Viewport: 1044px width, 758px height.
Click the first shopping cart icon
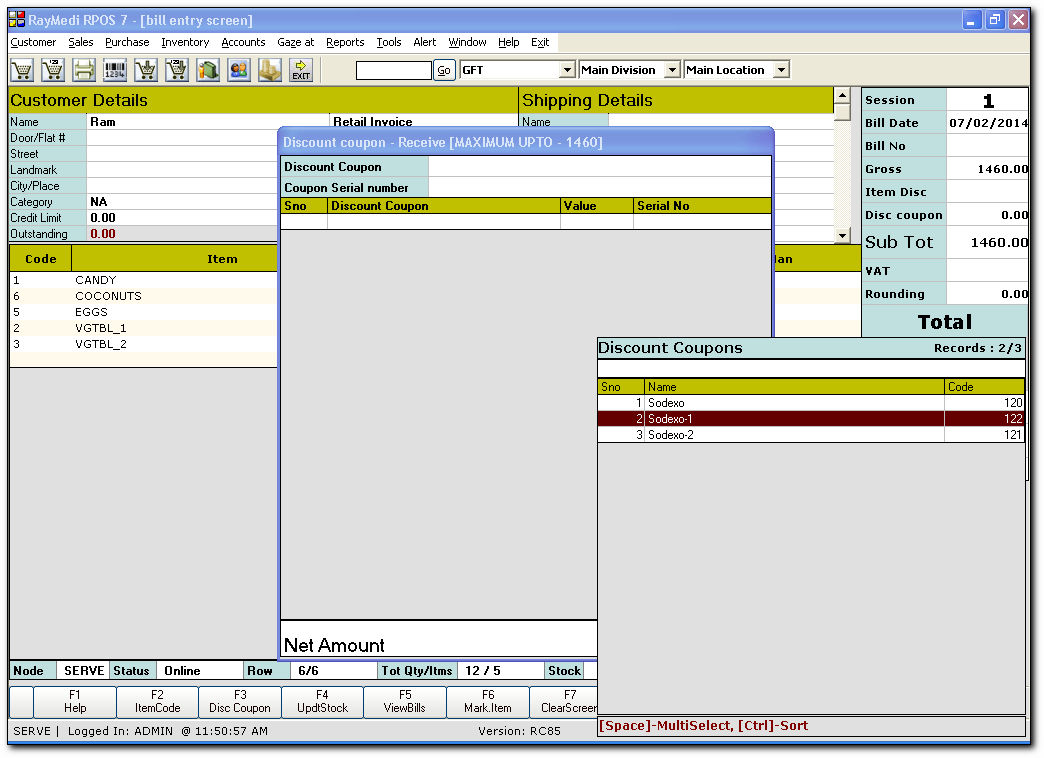click(22, 70)
